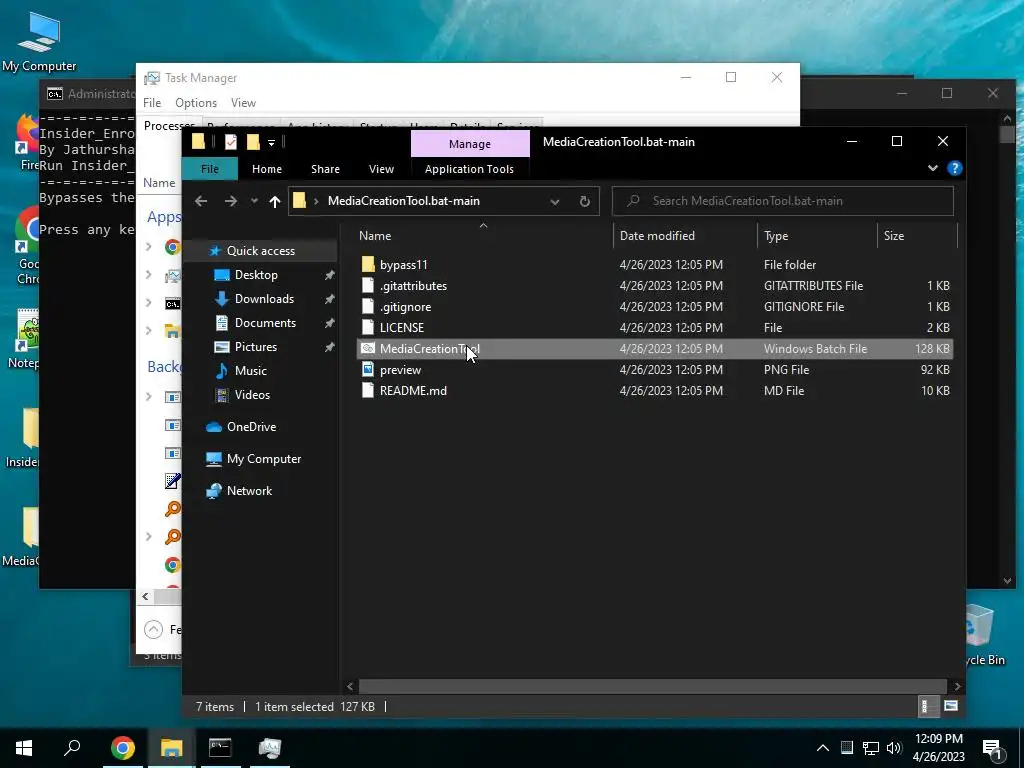Click the search MediaCreationTool.bat-main field
1024x768 pixels.
click(x=782, y=201)
